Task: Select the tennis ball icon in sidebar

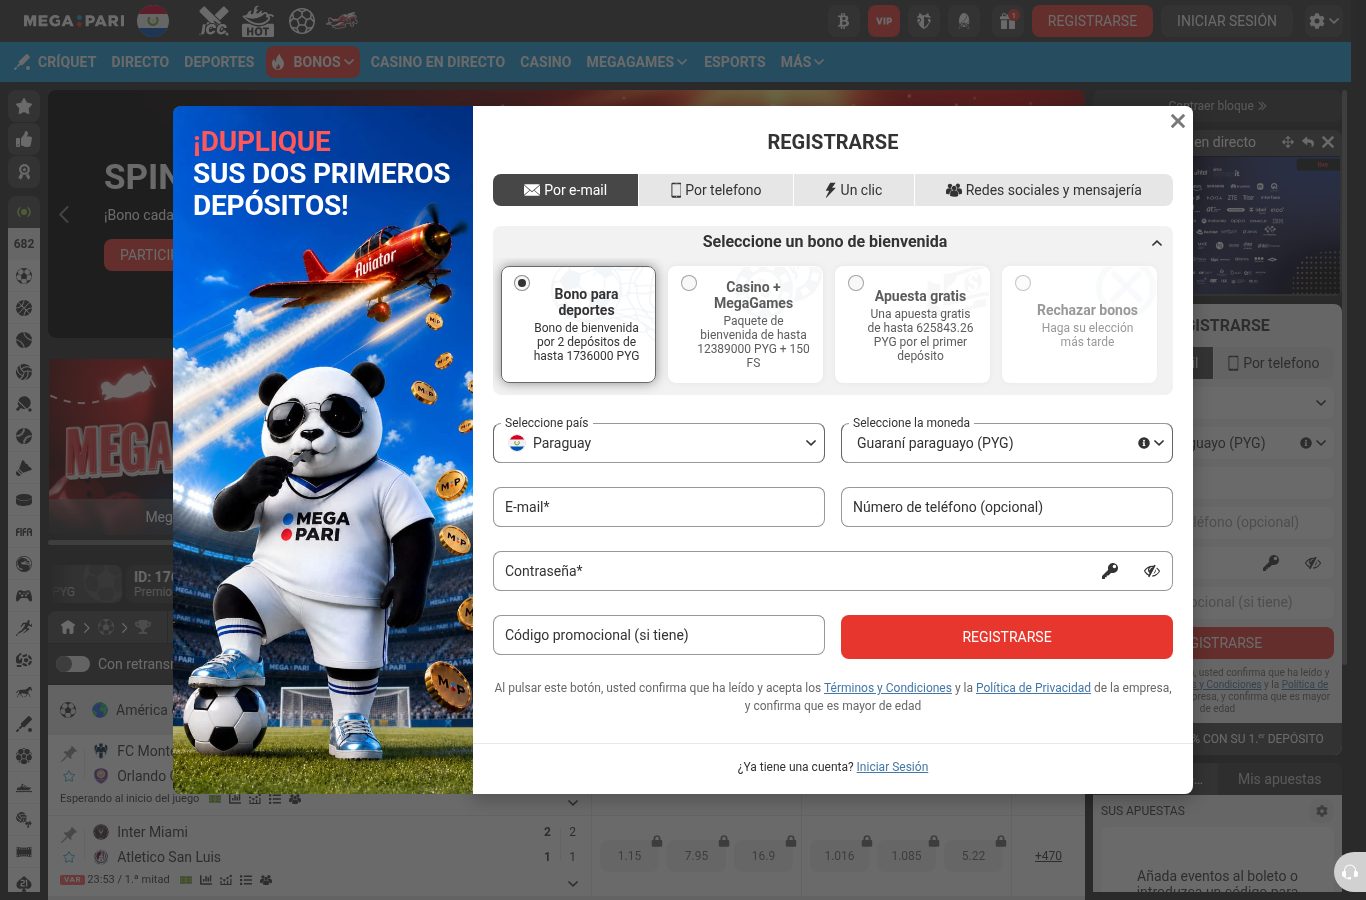Action: tap(24, 340)
